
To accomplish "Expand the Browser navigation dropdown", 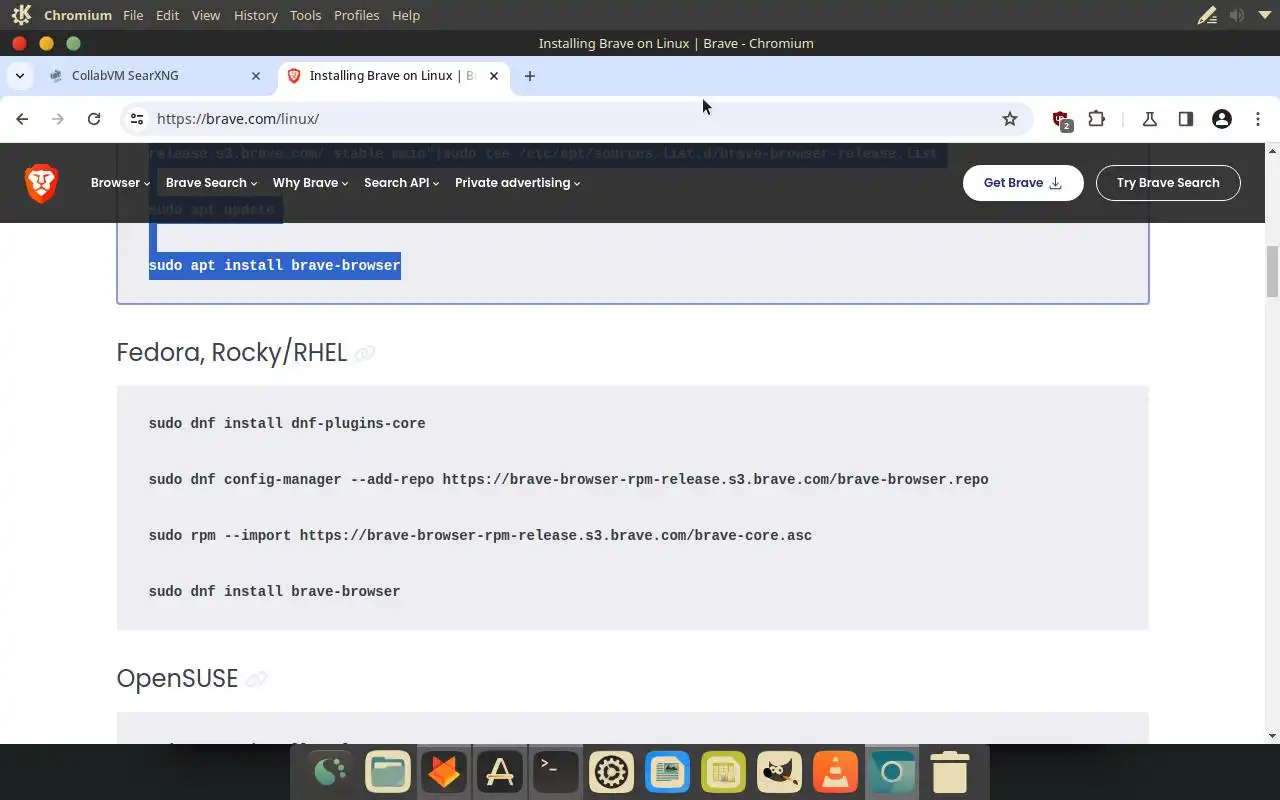I will point(120,183).
